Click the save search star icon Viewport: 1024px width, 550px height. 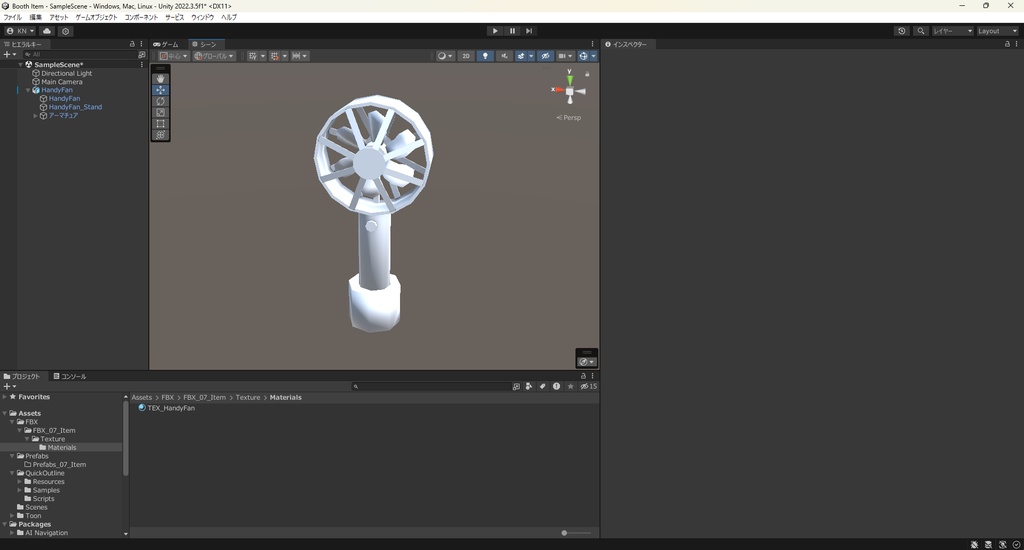click(570, 386)
